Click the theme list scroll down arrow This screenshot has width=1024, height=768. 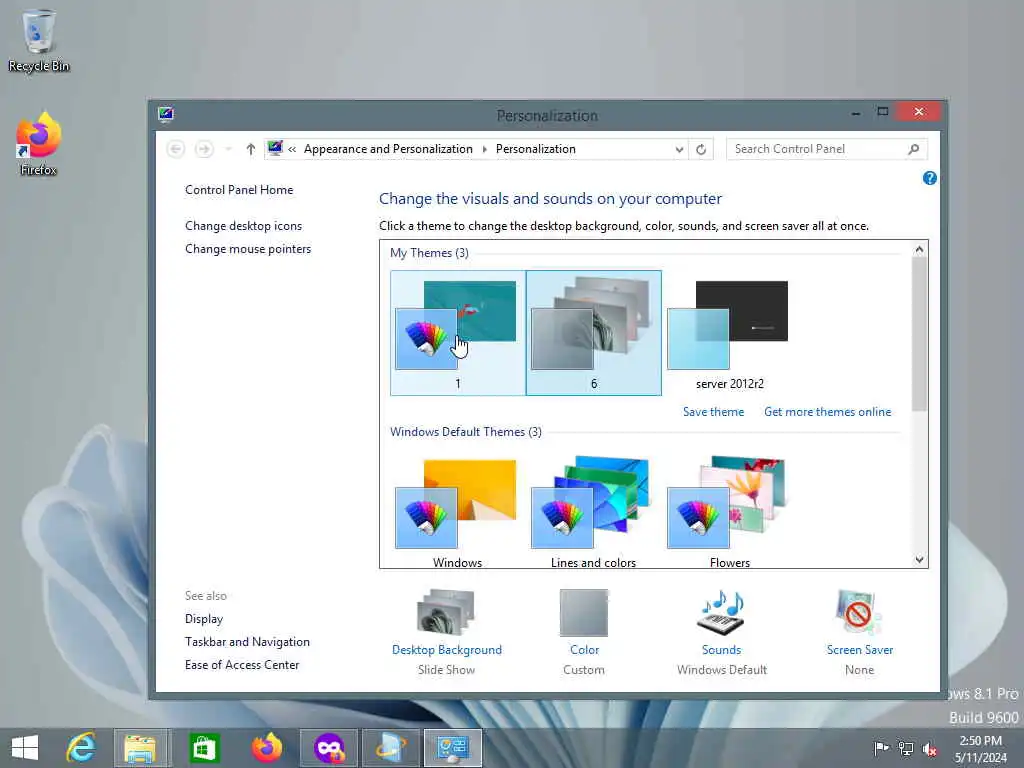920,560
